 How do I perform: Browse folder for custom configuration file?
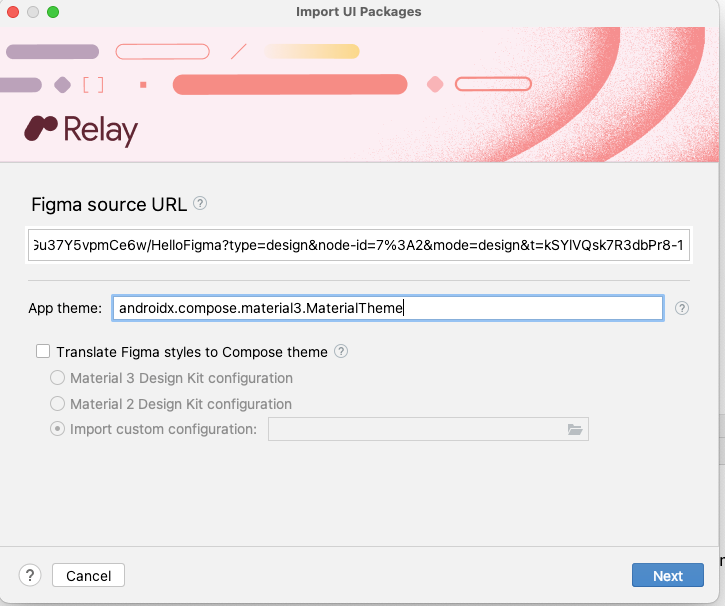575,429
